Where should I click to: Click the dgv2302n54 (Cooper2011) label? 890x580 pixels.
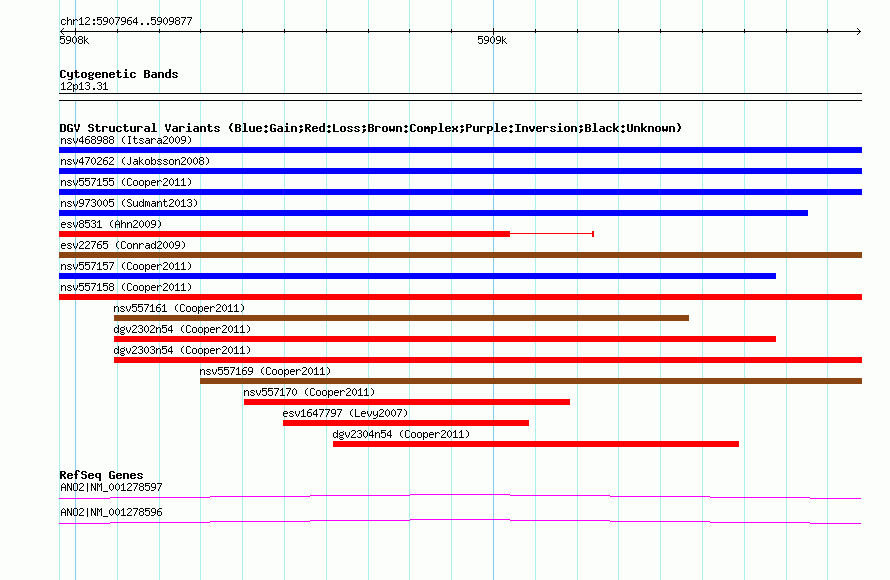point(182,329)
